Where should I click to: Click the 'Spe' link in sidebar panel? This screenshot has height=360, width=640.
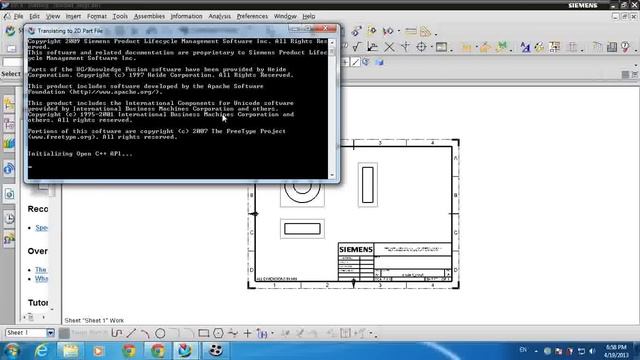click(41, 227)
